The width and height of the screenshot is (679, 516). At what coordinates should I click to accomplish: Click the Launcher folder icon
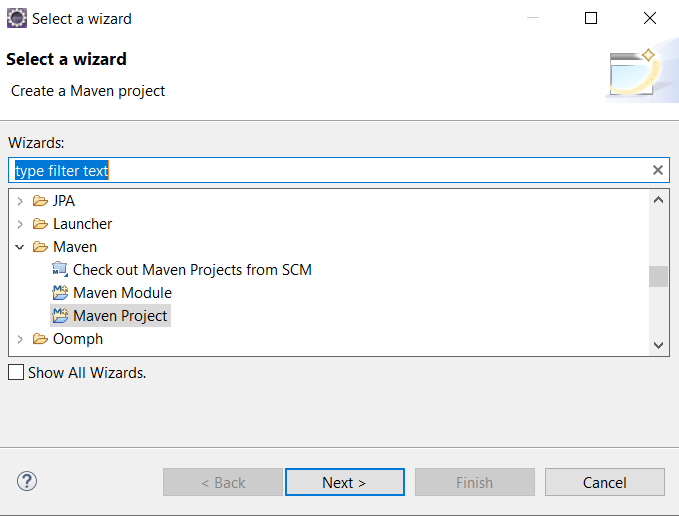(40, 224)
